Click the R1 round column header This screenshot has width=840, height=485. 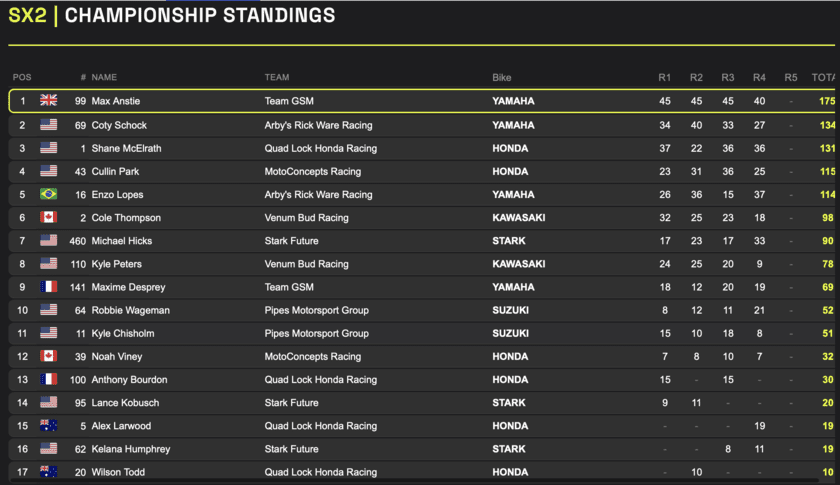[664, 77]
